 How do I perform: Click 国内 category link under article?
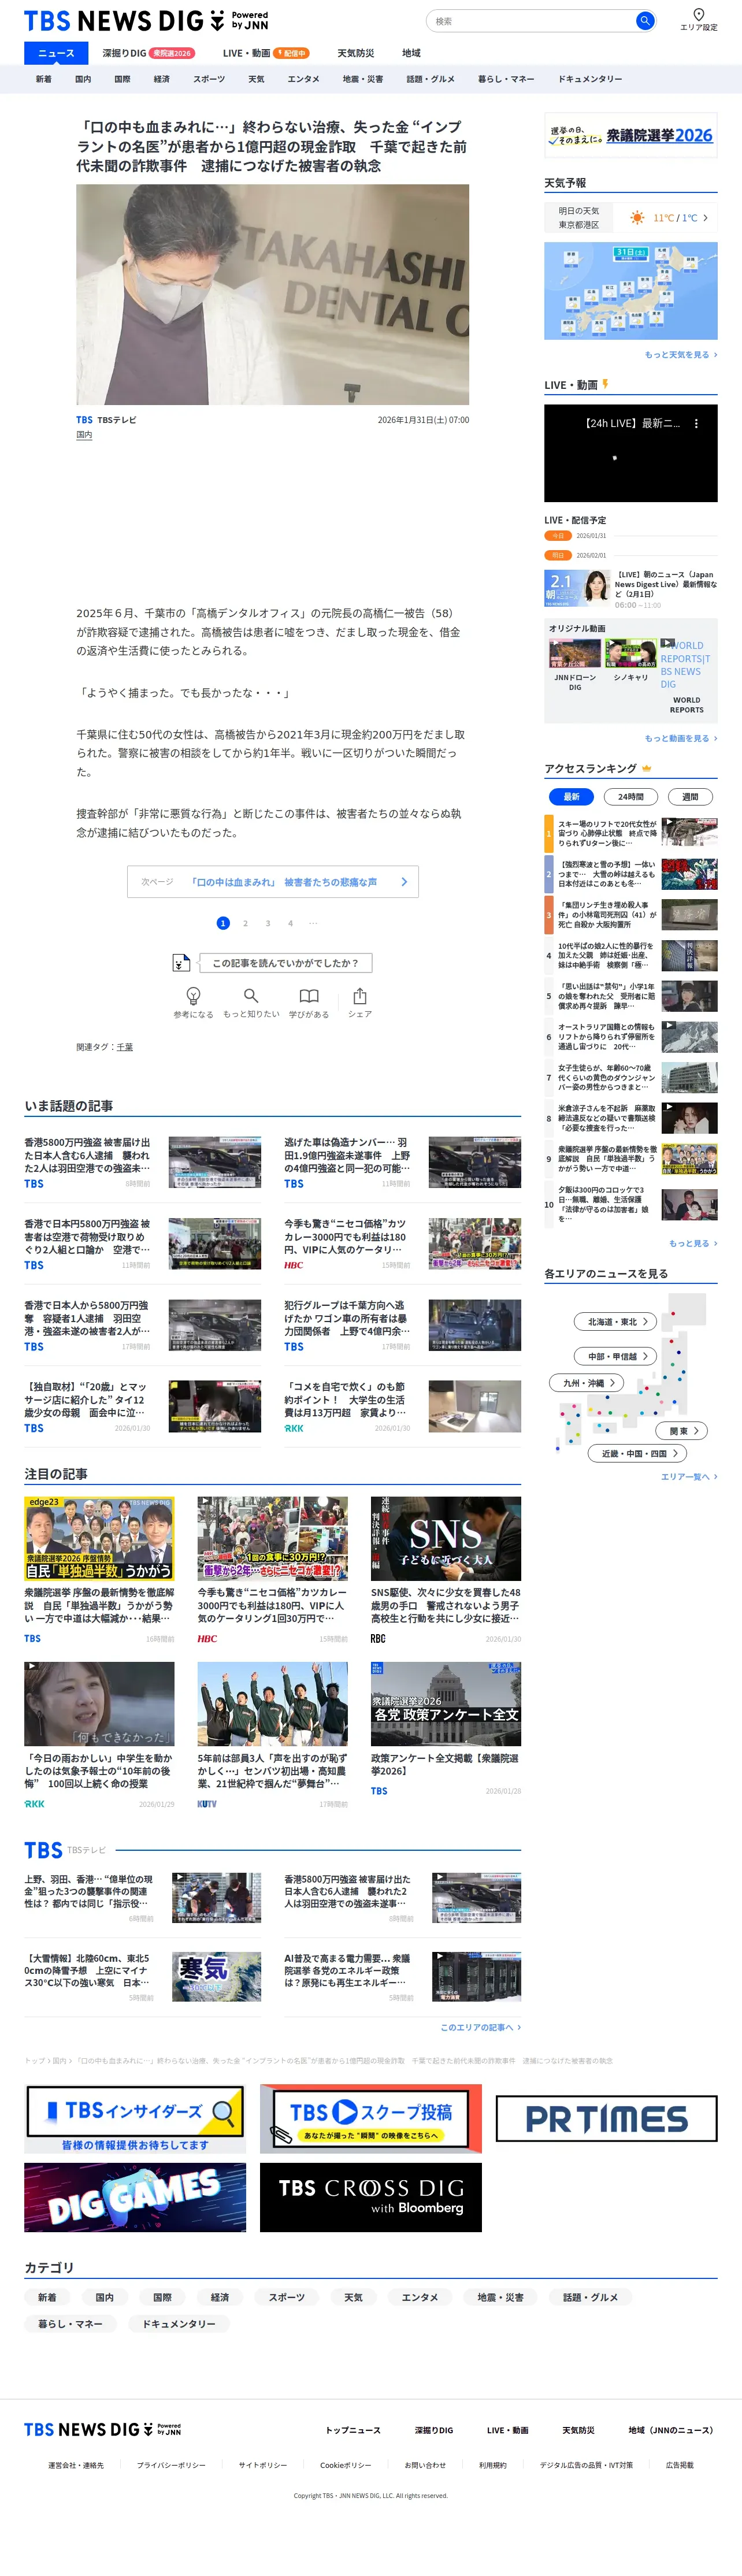(x=84, y=435)
